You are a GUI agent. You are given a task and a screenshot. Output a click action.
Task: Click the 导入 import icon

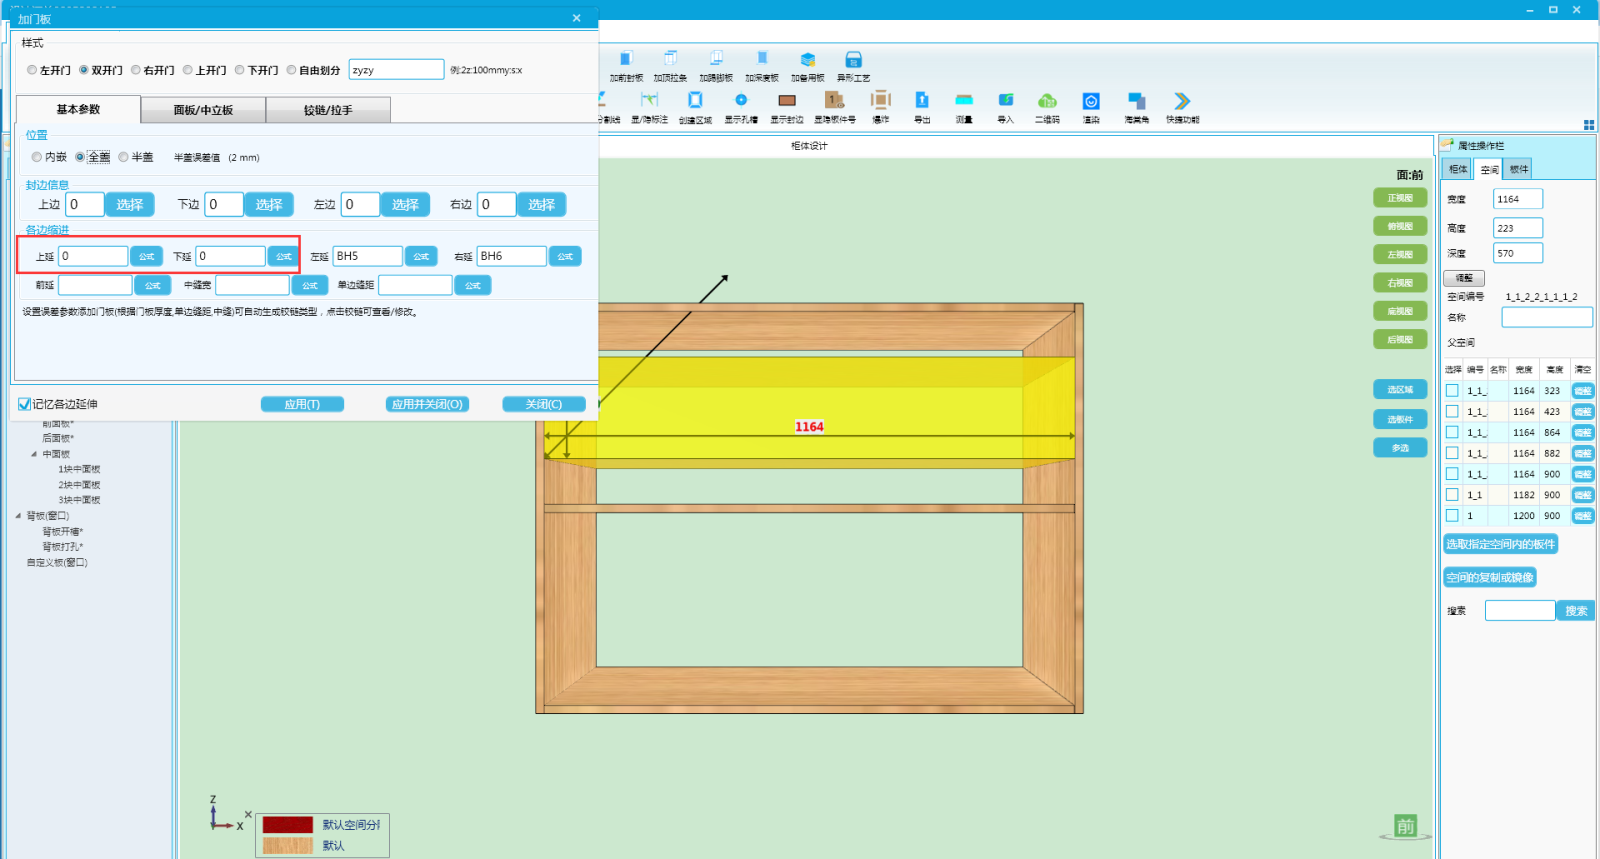[1006, 100]
